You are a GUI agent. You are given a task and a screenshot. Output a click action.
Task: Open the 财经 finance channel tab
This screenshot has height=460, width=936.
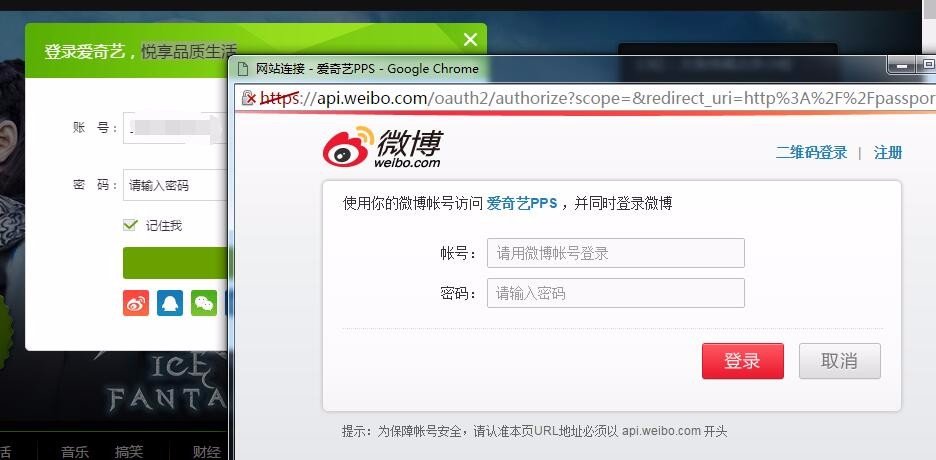click(207, 452)
